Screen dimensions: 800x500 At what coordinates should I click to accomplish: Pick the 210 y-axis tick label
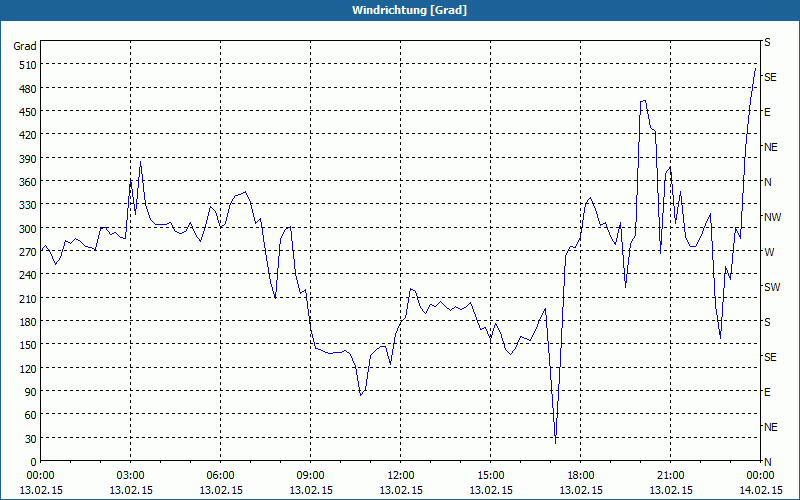click(x=28, y=298)
